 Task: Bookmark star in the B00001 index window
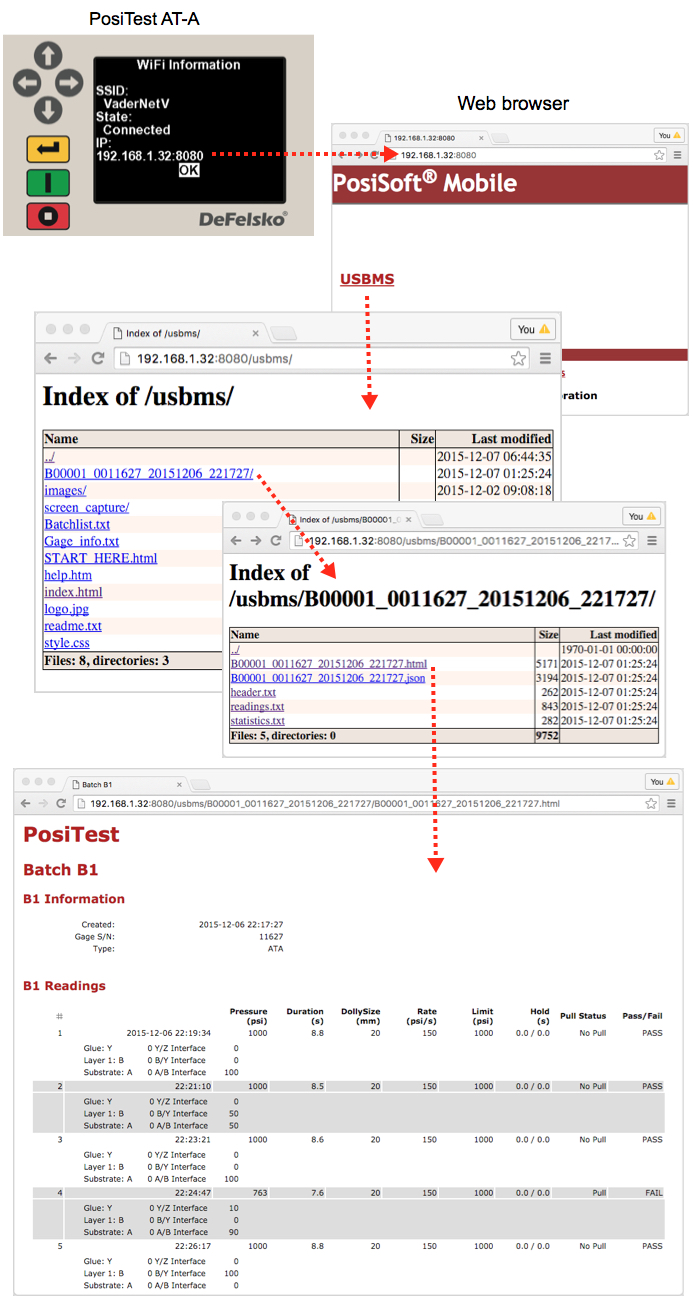629,540
